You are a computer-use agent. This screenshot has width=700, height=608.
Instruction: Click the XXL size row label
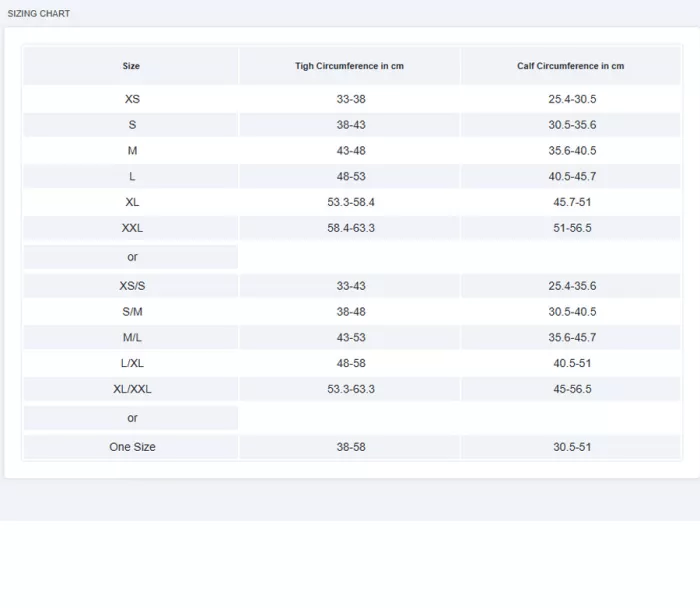point(132,228)
